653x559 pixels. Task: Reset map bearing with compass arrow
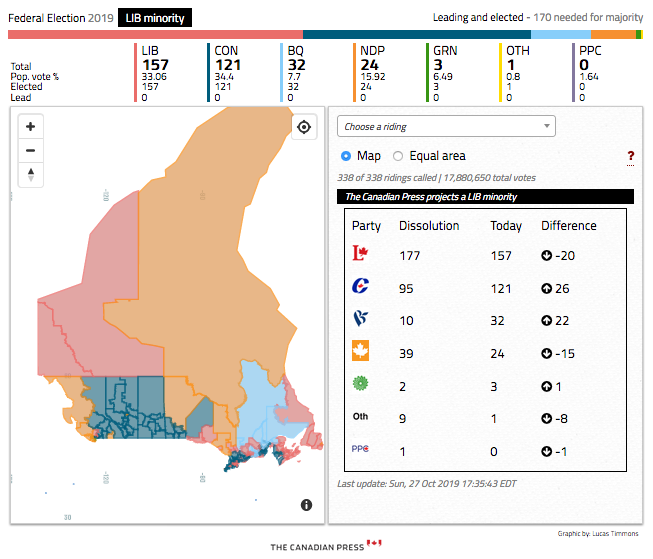[x=30, y=174]
